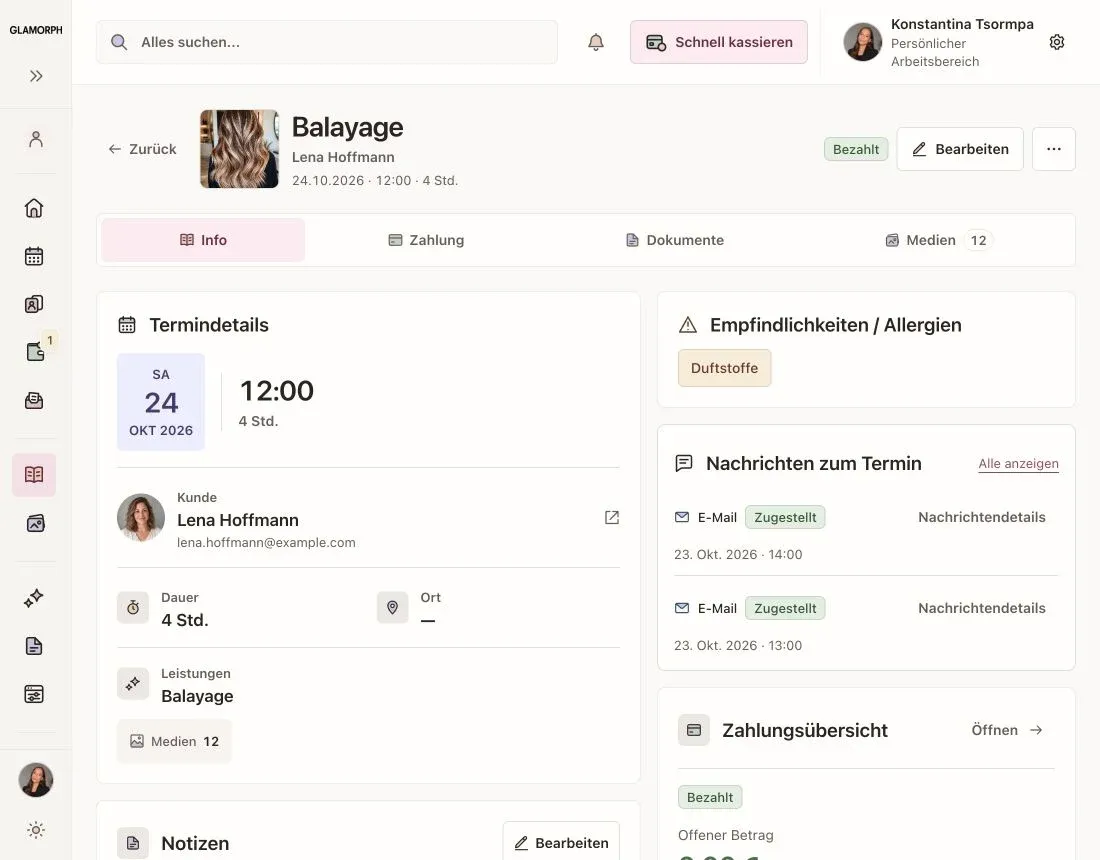
Task: Click the Dauer stopwatch icon
Action: point(133,607)
